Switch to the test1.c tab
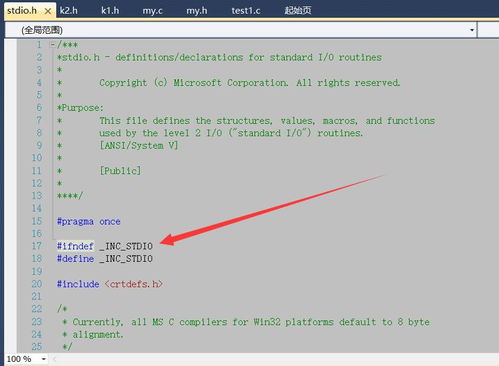Screen dimensions: 499x366 pyautogui.click(x=246, y=11)
